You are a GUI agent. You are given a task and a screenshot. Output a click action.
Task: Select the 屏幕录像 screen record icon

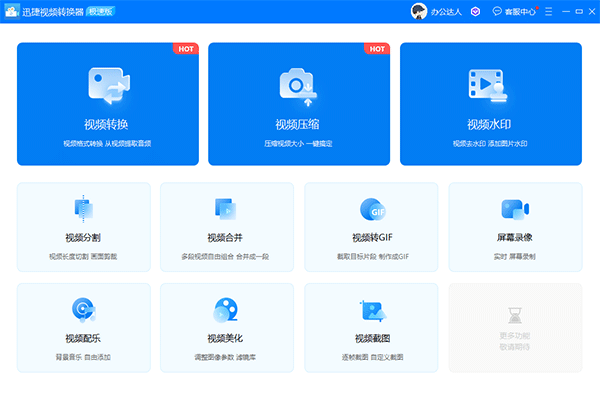coord(515,209)
